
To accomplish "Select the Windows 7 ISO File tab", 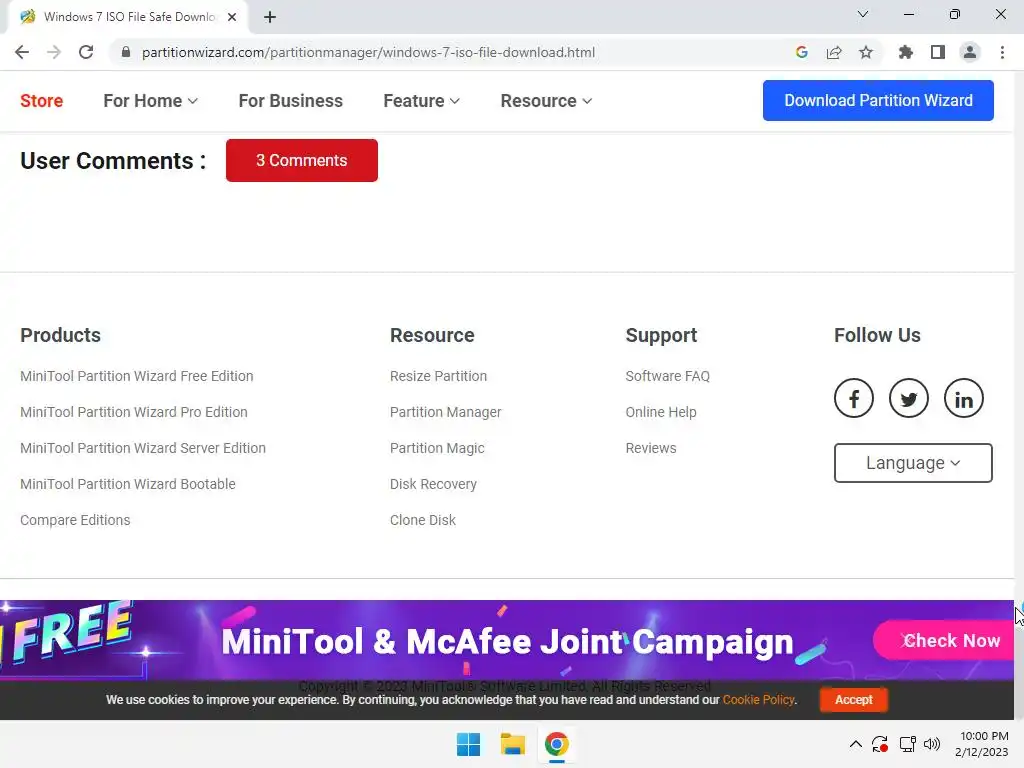I will click(128, 17).
